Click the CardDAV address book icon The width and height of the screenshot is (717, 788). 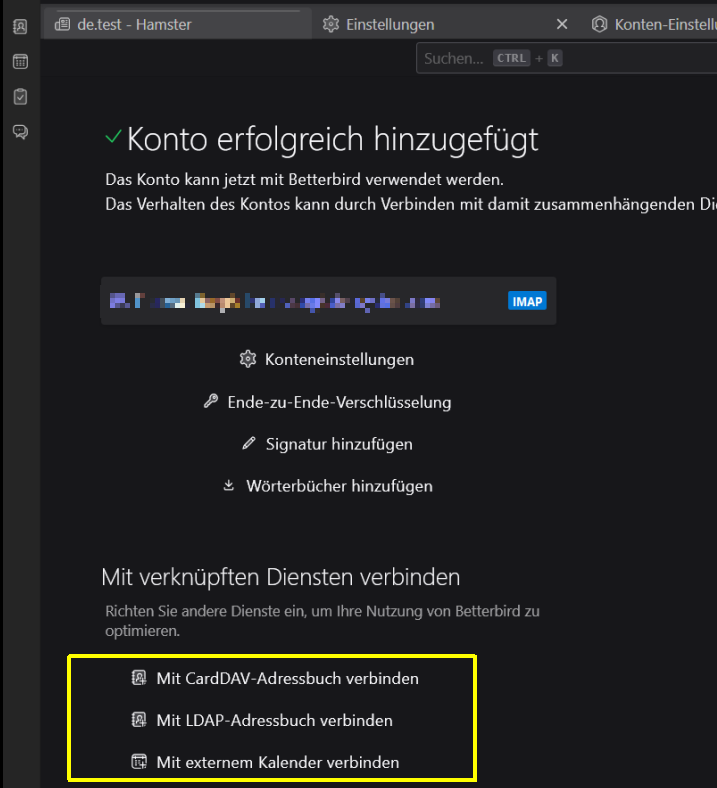[x=139, y=678]
